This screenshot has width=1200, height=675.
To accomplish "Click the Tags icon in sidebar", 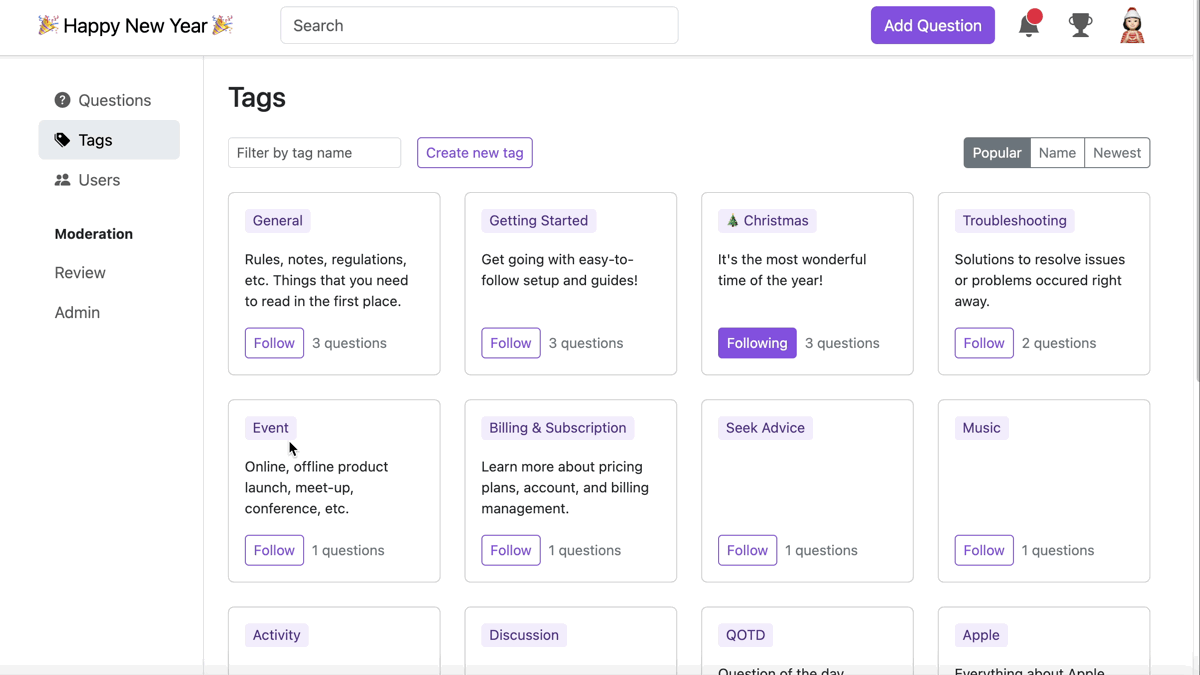I will (x=62, y=140).
